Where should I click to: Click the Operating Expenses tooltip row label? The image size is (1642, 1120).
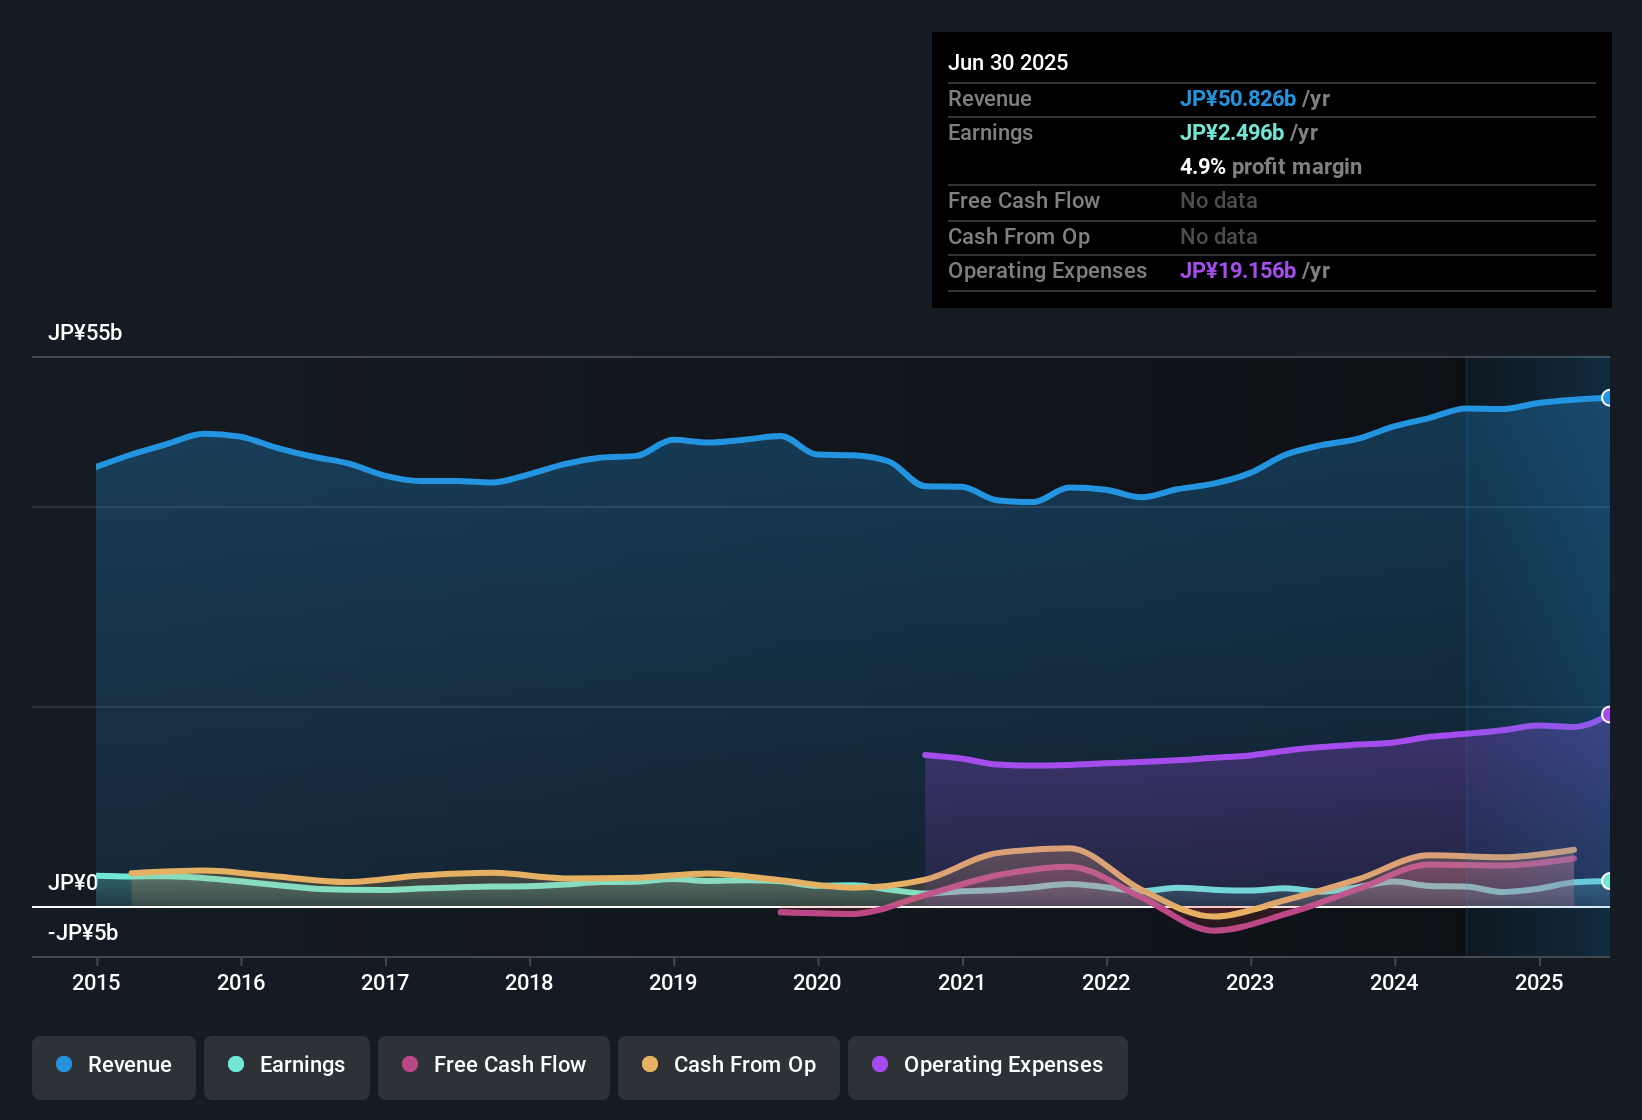(1047, 270)
